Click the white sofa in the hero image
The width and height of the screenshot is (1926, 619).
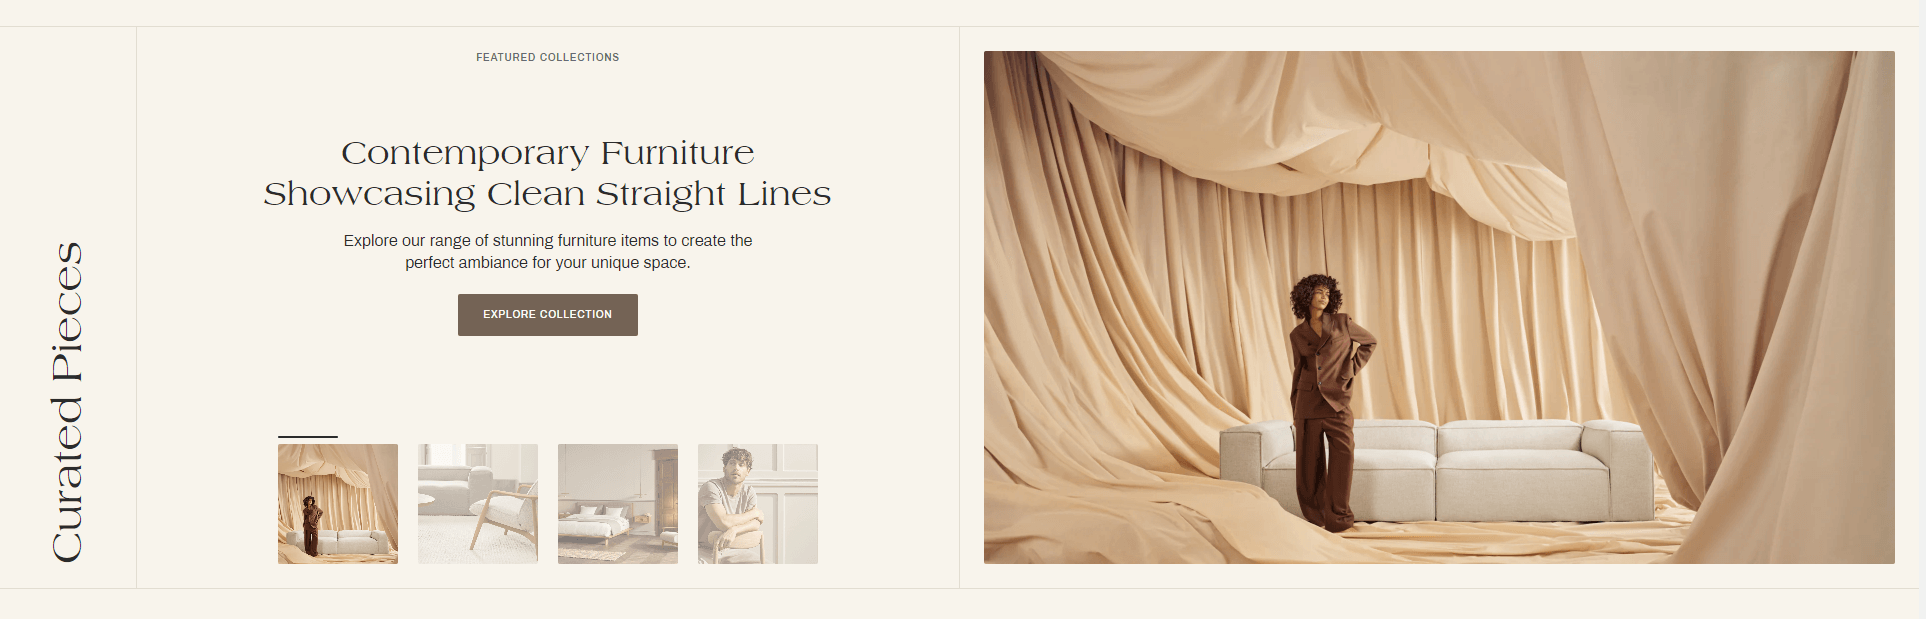(x=1437, y=470)
